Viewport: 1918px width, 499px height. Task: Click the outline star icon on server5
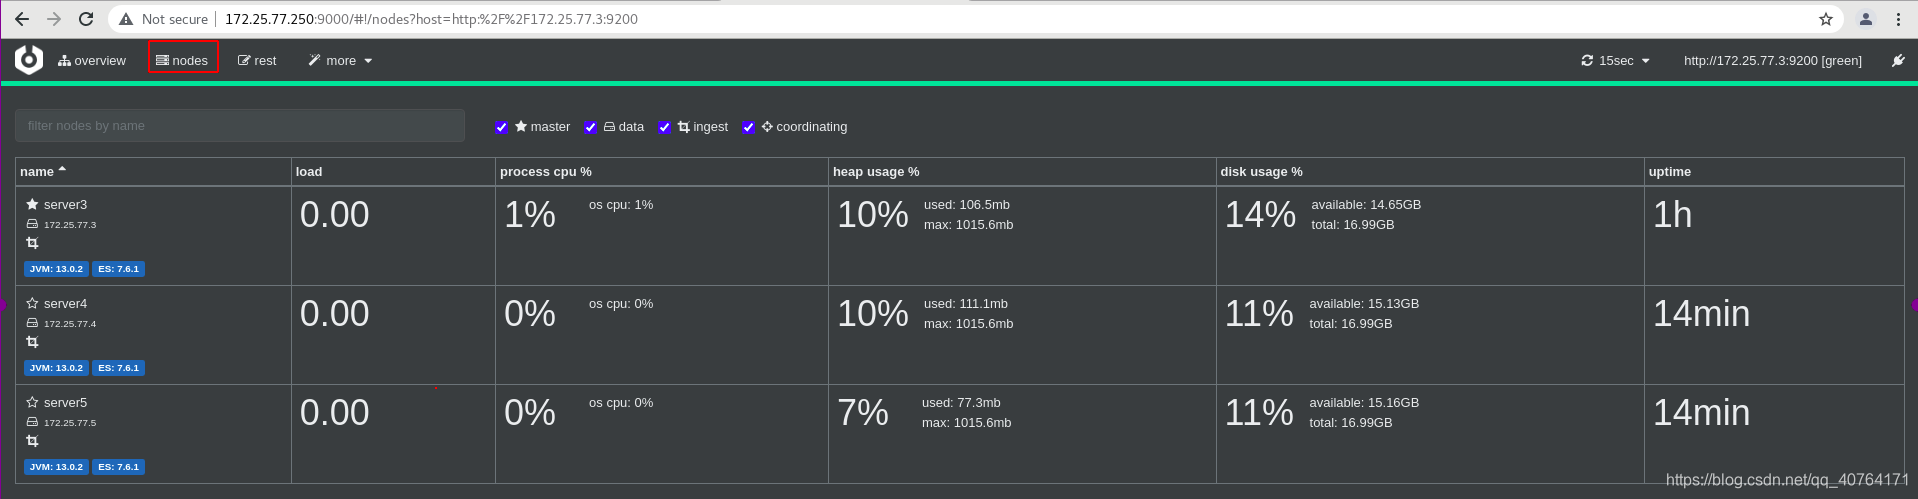pos(32,402)
